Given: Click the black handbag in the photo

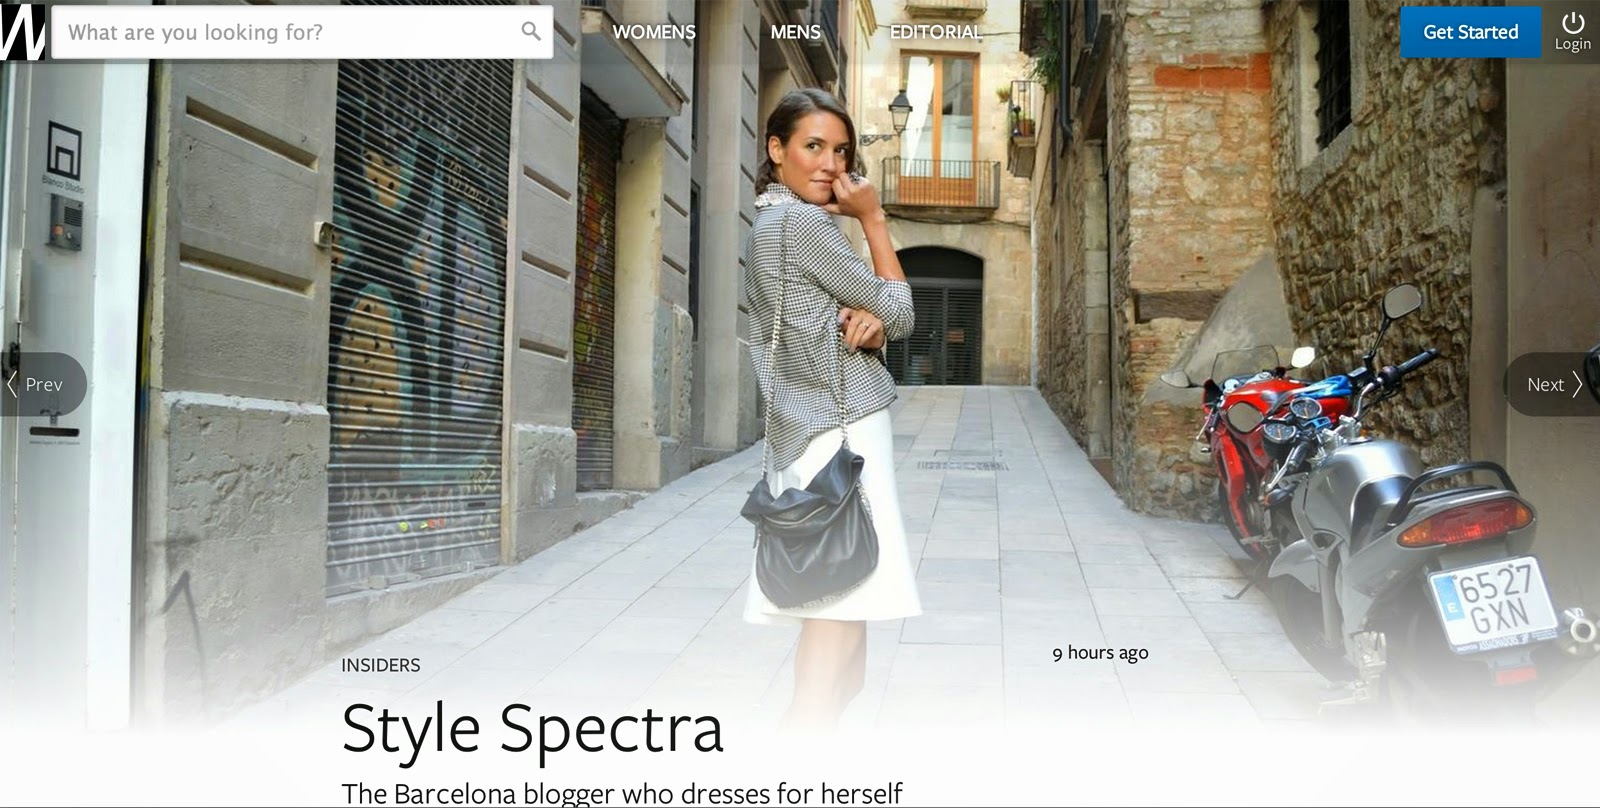Looking at the screenshot, I should click(x=810, y=530).
